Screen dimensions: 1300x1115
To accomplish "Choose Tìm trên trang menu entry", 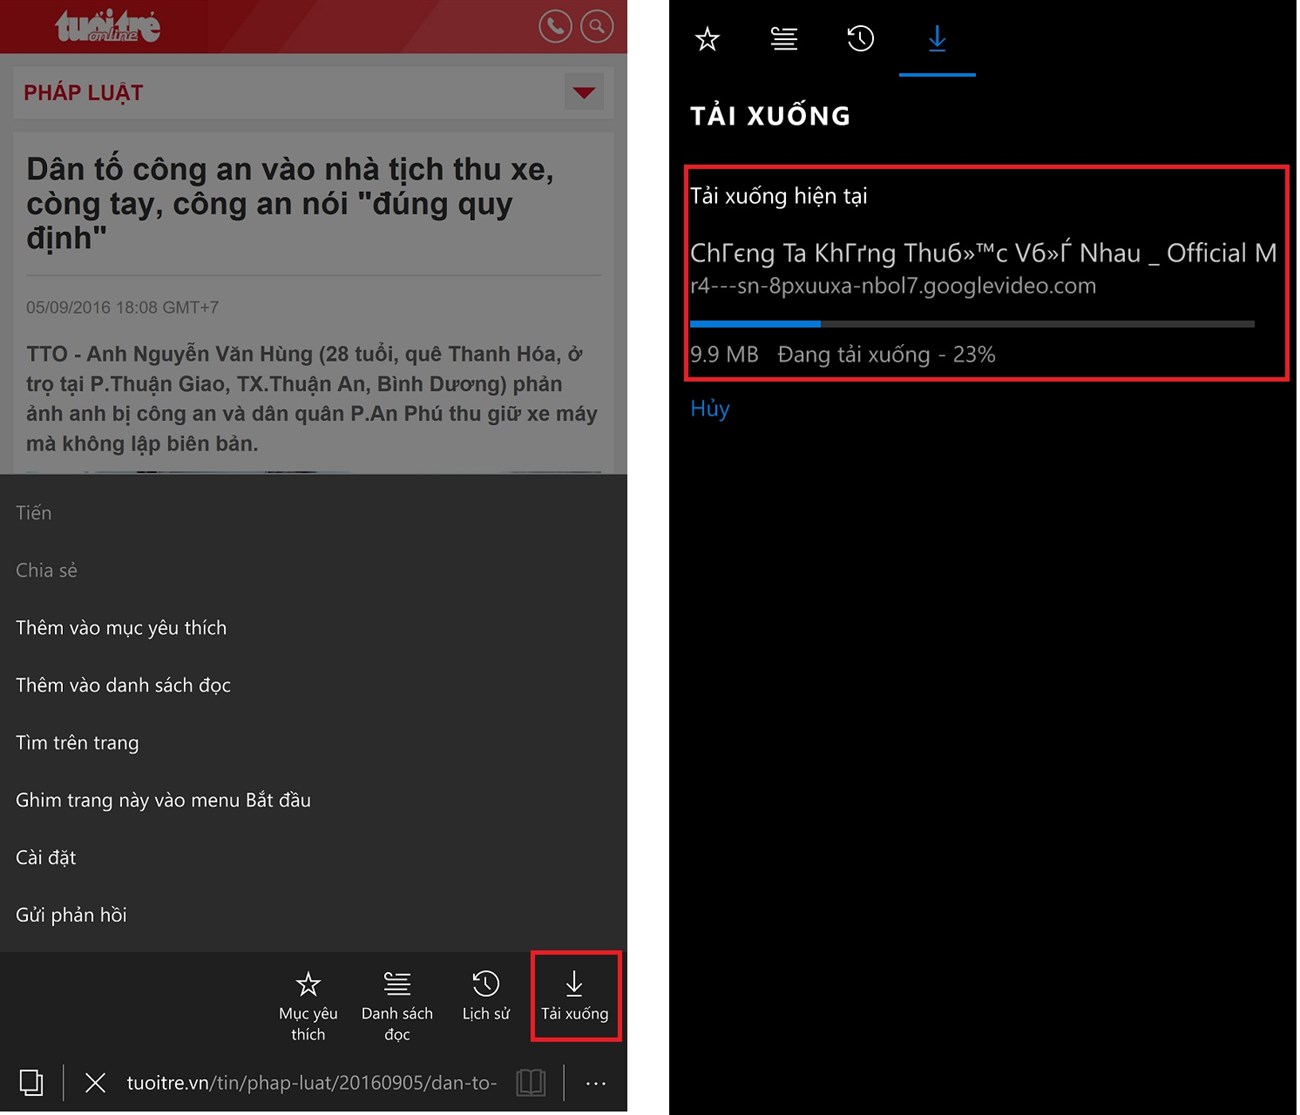I will (x=77, y=743).
